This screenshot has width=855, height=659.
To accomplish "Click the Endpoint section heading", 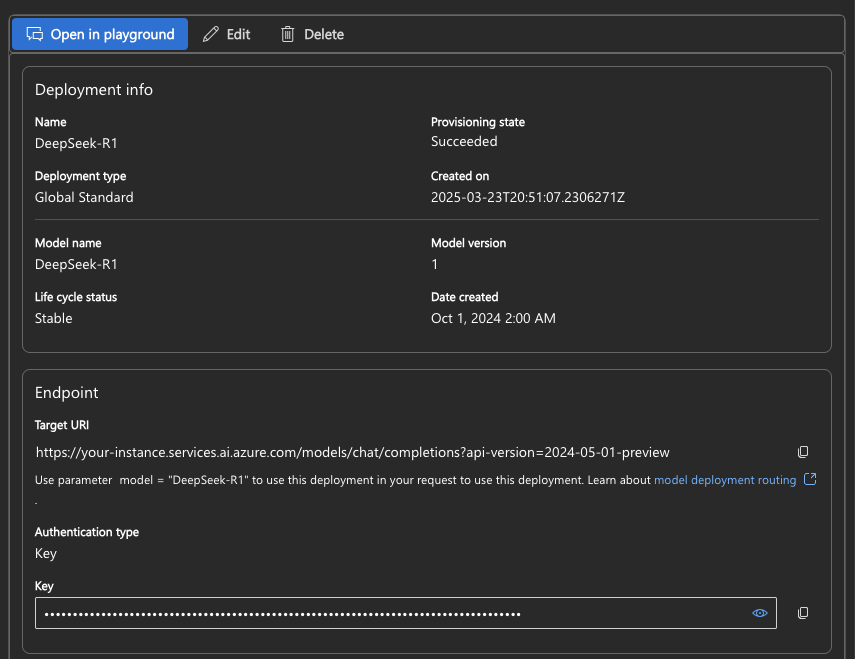I will (x=67, y=392).
